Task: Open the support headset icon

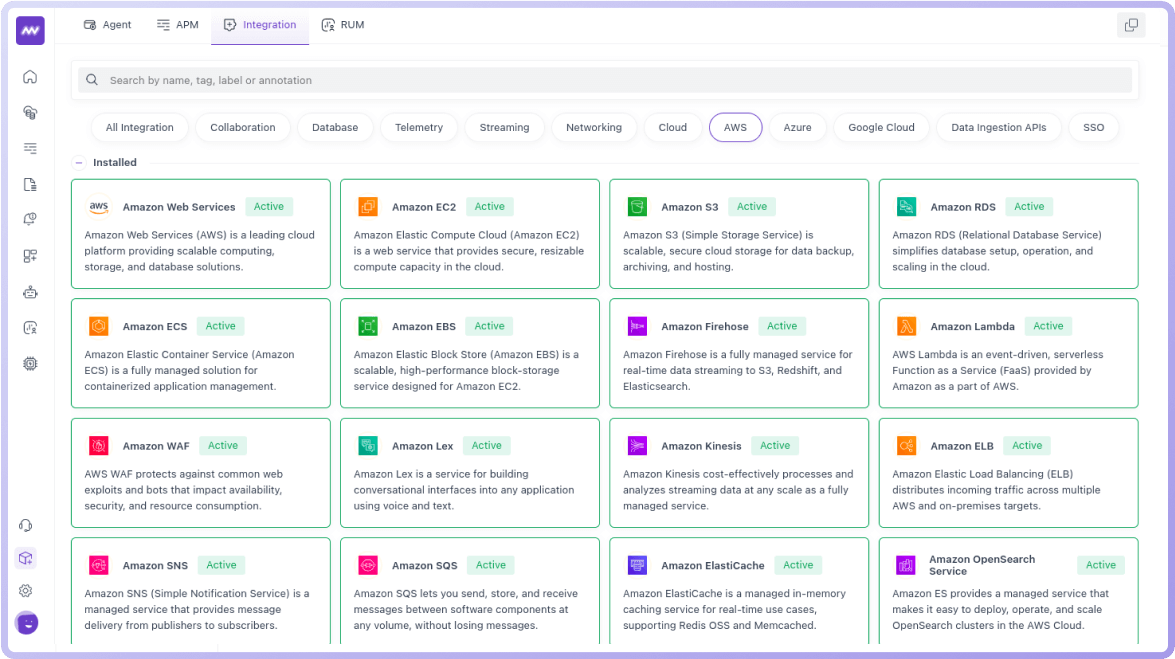Action: pos(25,526)
